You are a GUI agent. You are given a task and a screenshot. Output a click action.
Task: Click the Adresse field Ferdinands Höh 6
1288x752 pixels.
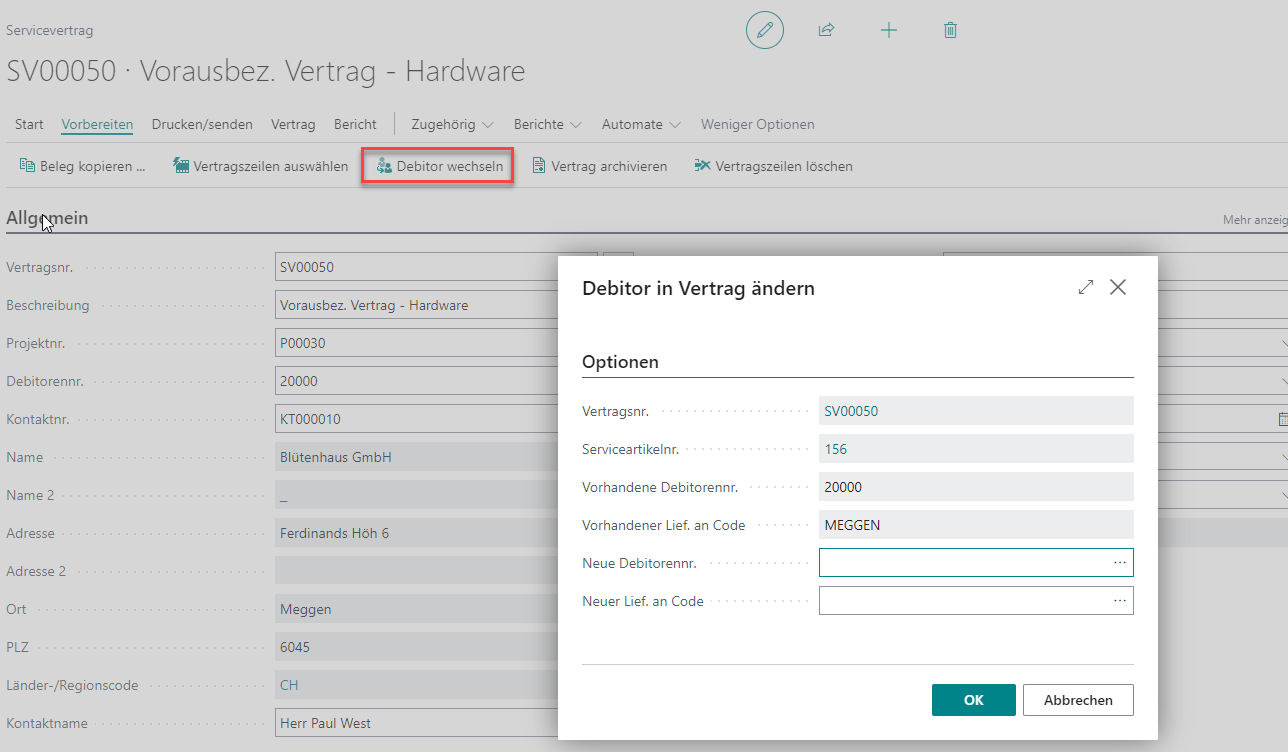[x=416, y=533]
